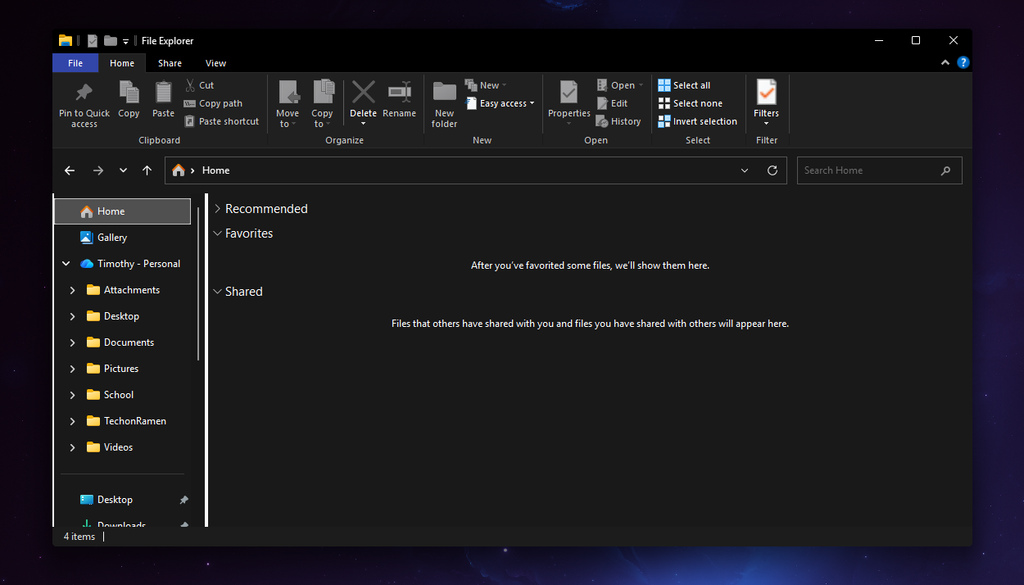Image resolution: width=1024 pixels, height=585 pixels.
Task: Open the ribbon Help icon
Action: [x=963, y=63]
